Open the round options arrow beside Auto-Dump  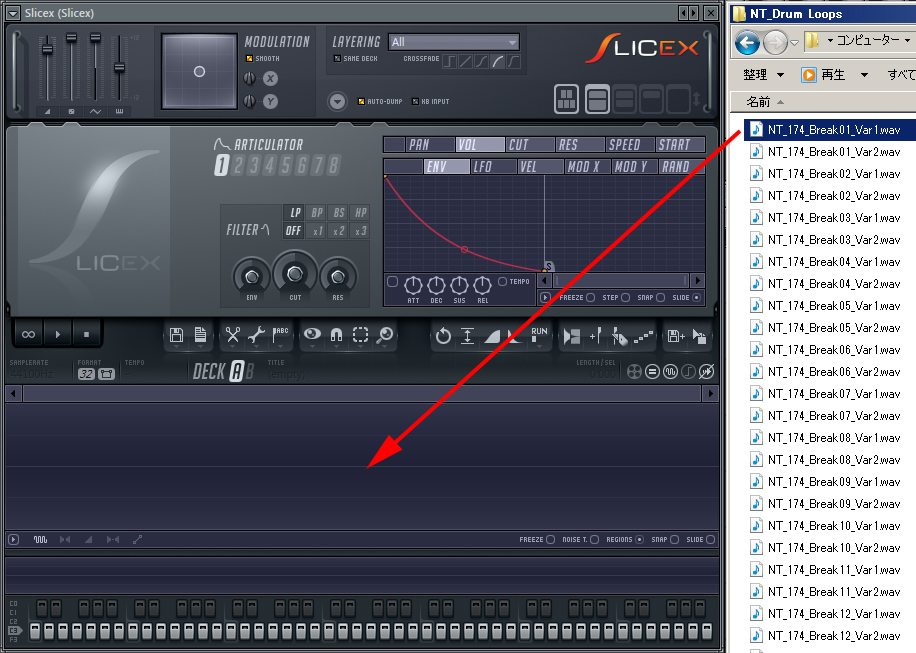337,102
